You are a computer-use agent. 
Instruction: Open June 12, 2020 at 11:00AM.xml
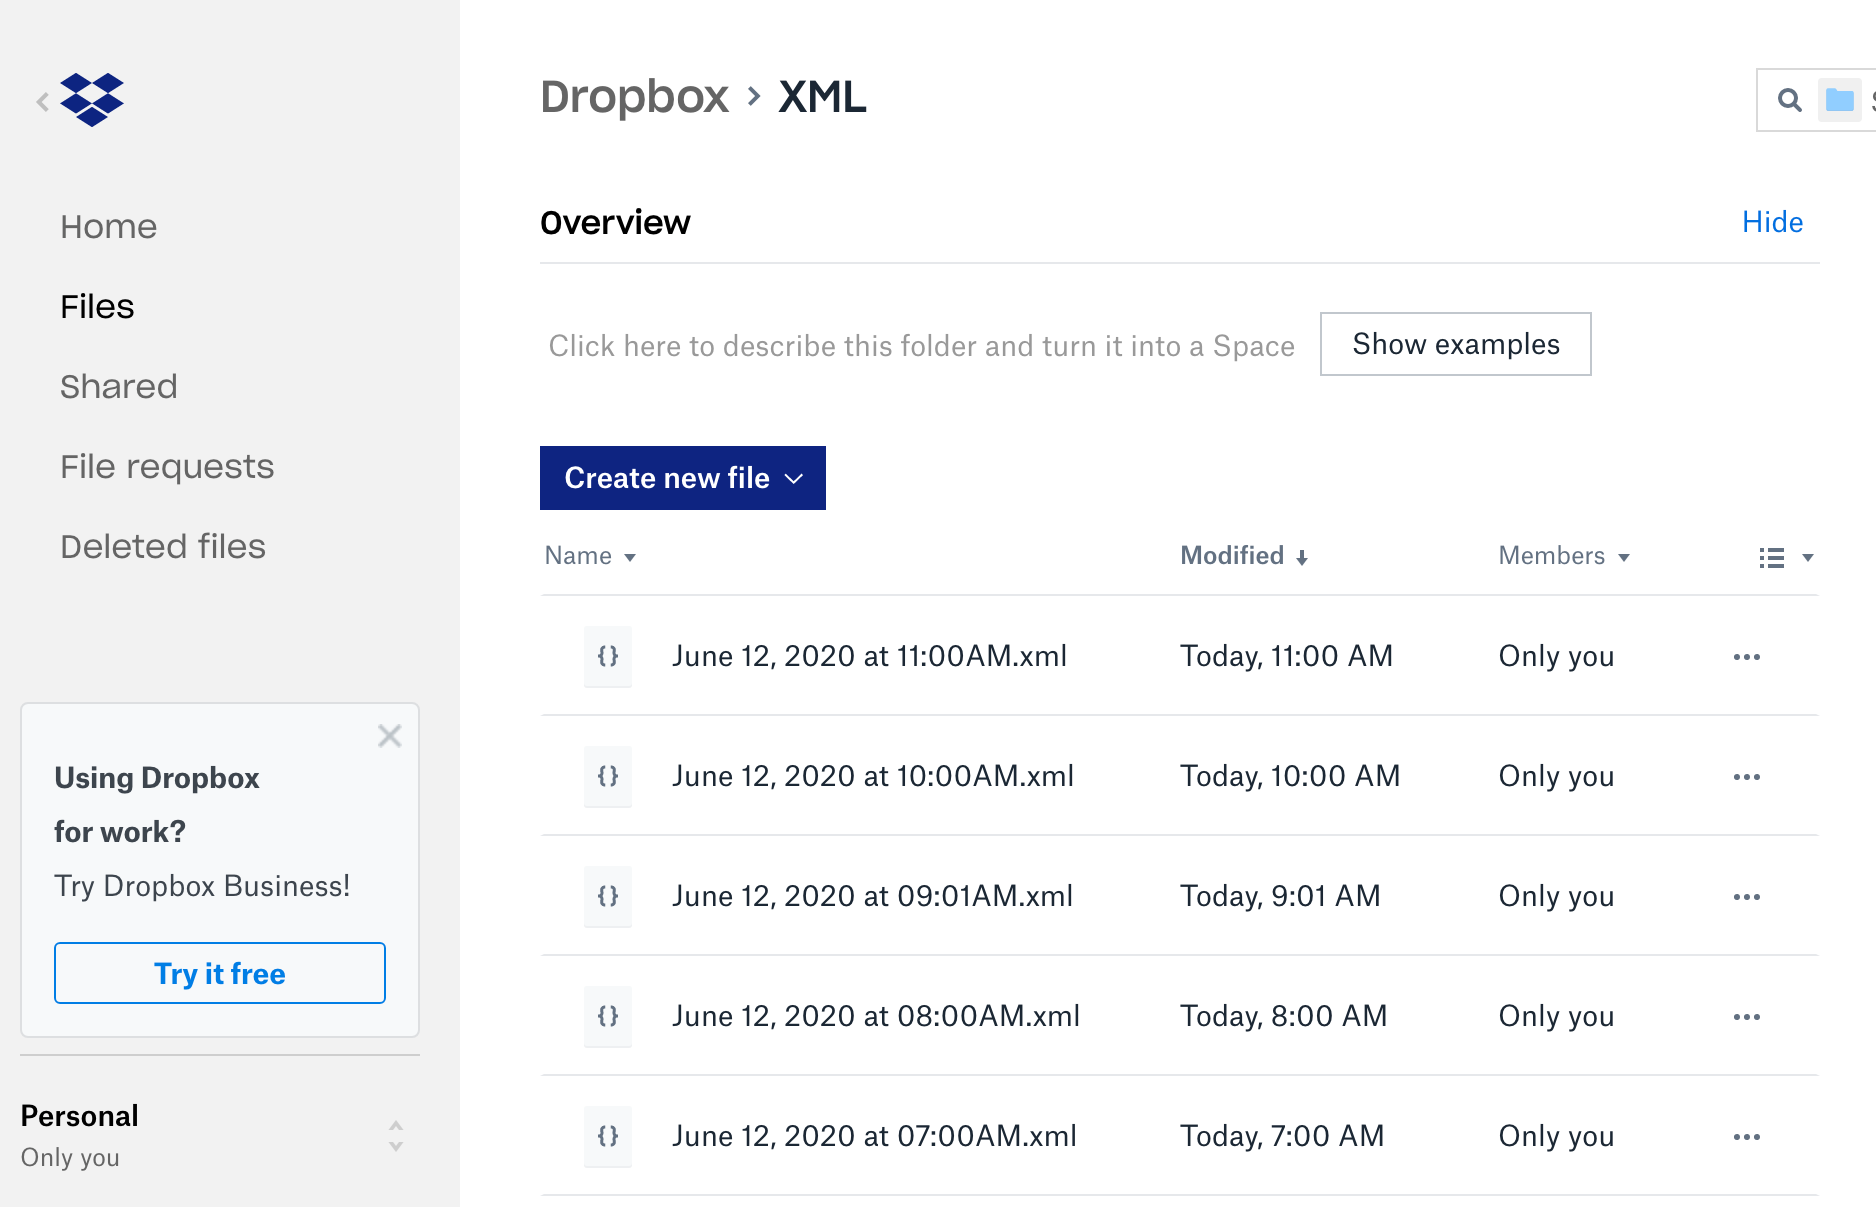coord(869,656)
